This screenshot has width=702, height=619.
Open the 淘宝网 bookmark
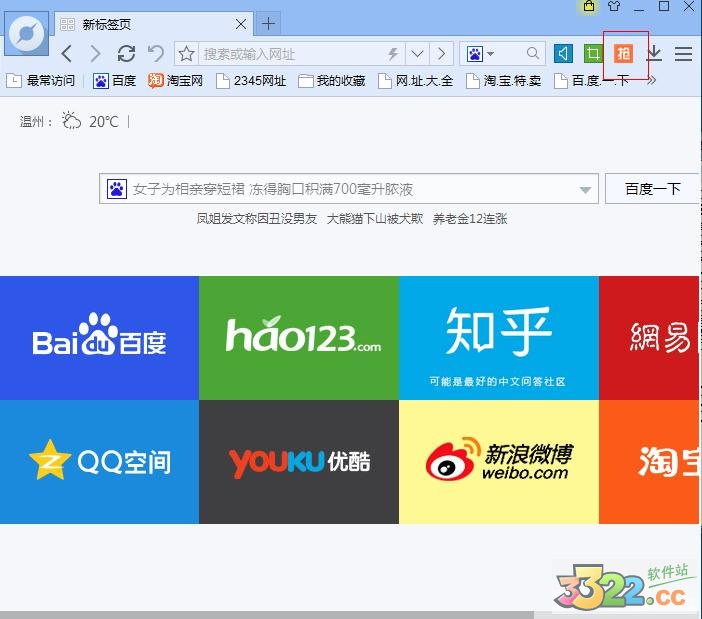175,81
